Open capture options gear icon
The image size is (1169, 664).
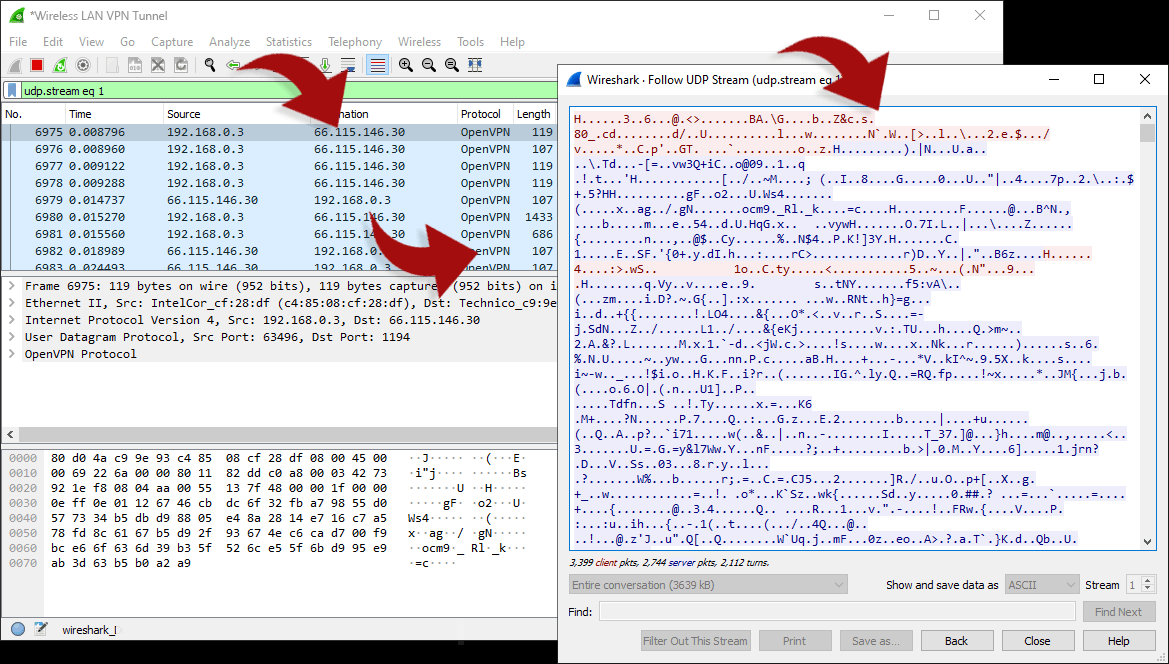[83, 66]
